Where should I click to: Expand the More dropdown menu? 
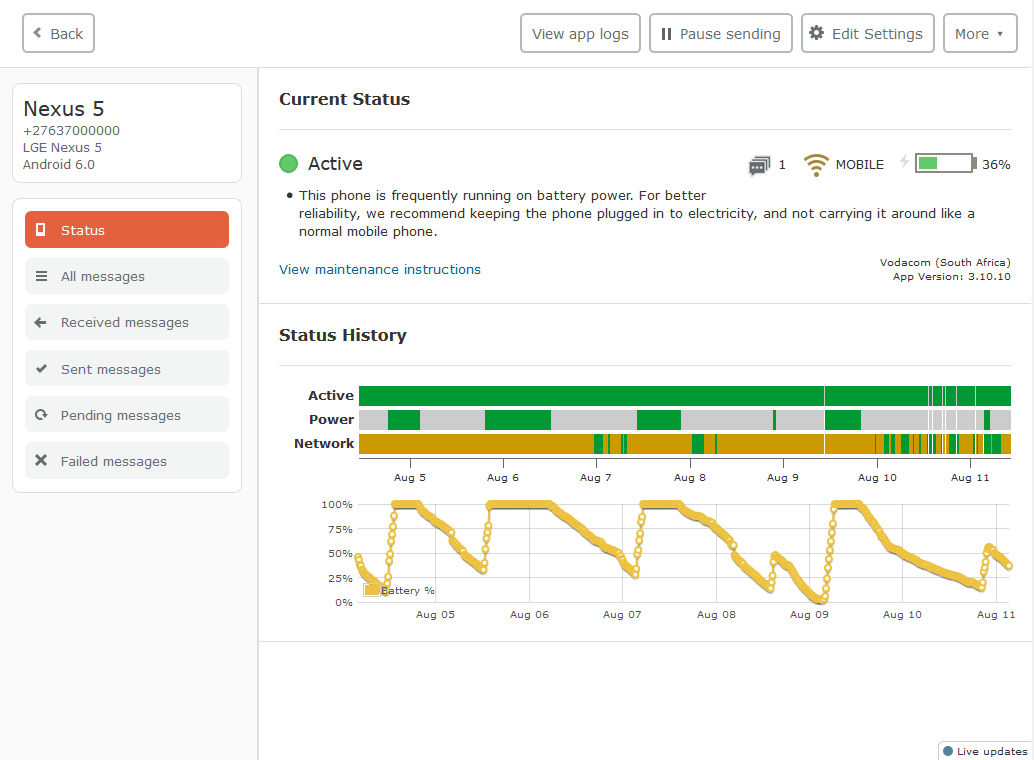click(980, 34)
